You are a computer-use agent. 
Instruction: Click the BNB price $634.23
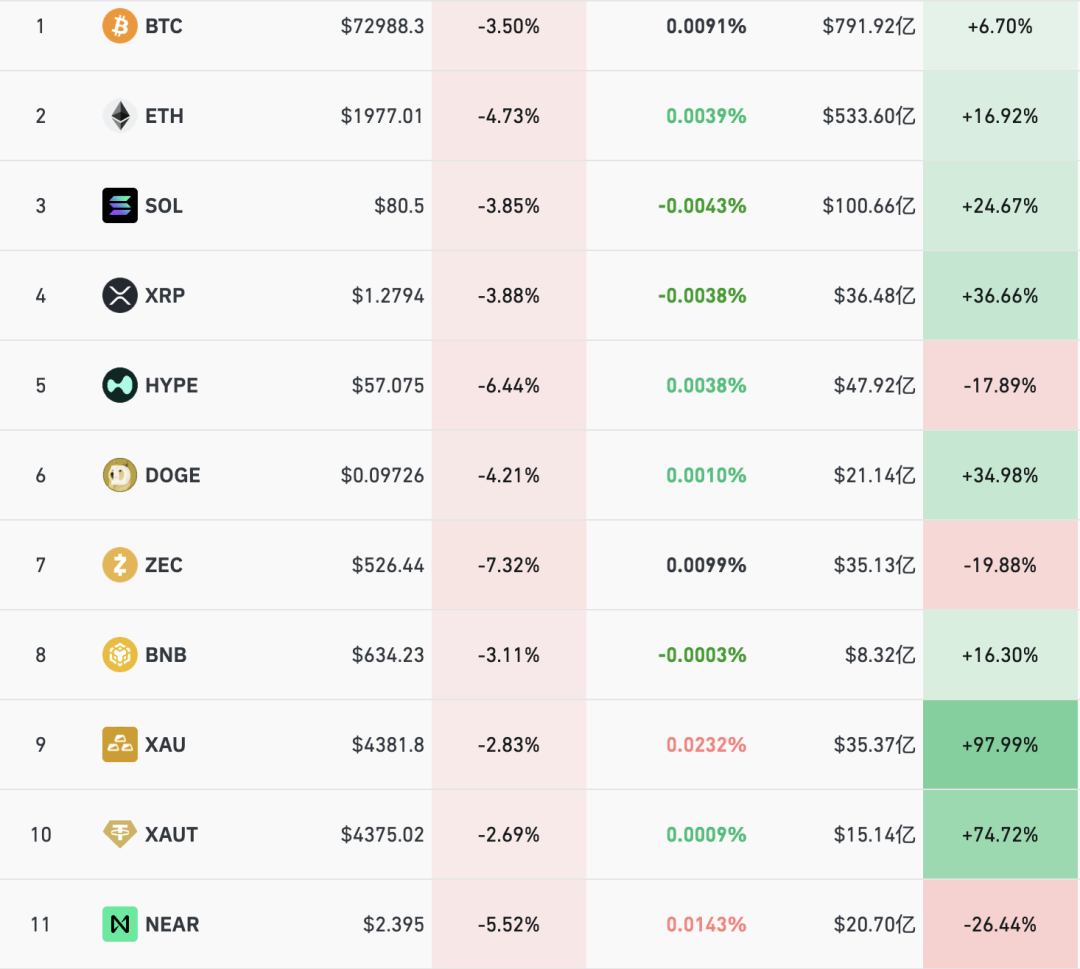(388, 654)
